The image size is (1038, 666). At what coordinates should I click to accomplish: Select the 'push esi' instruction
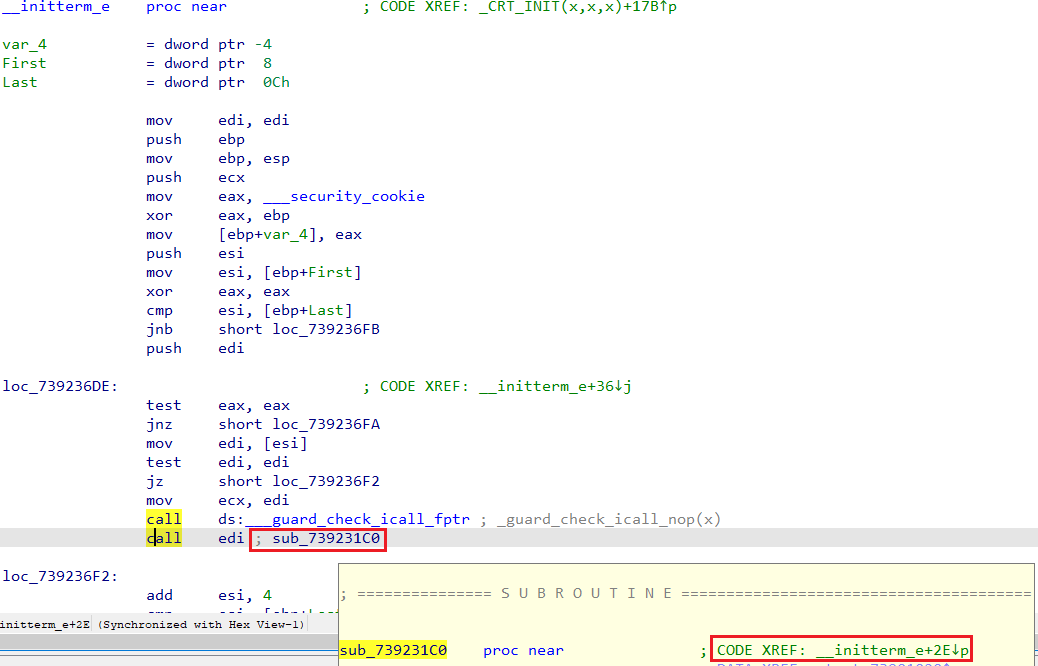coord(195,254)
